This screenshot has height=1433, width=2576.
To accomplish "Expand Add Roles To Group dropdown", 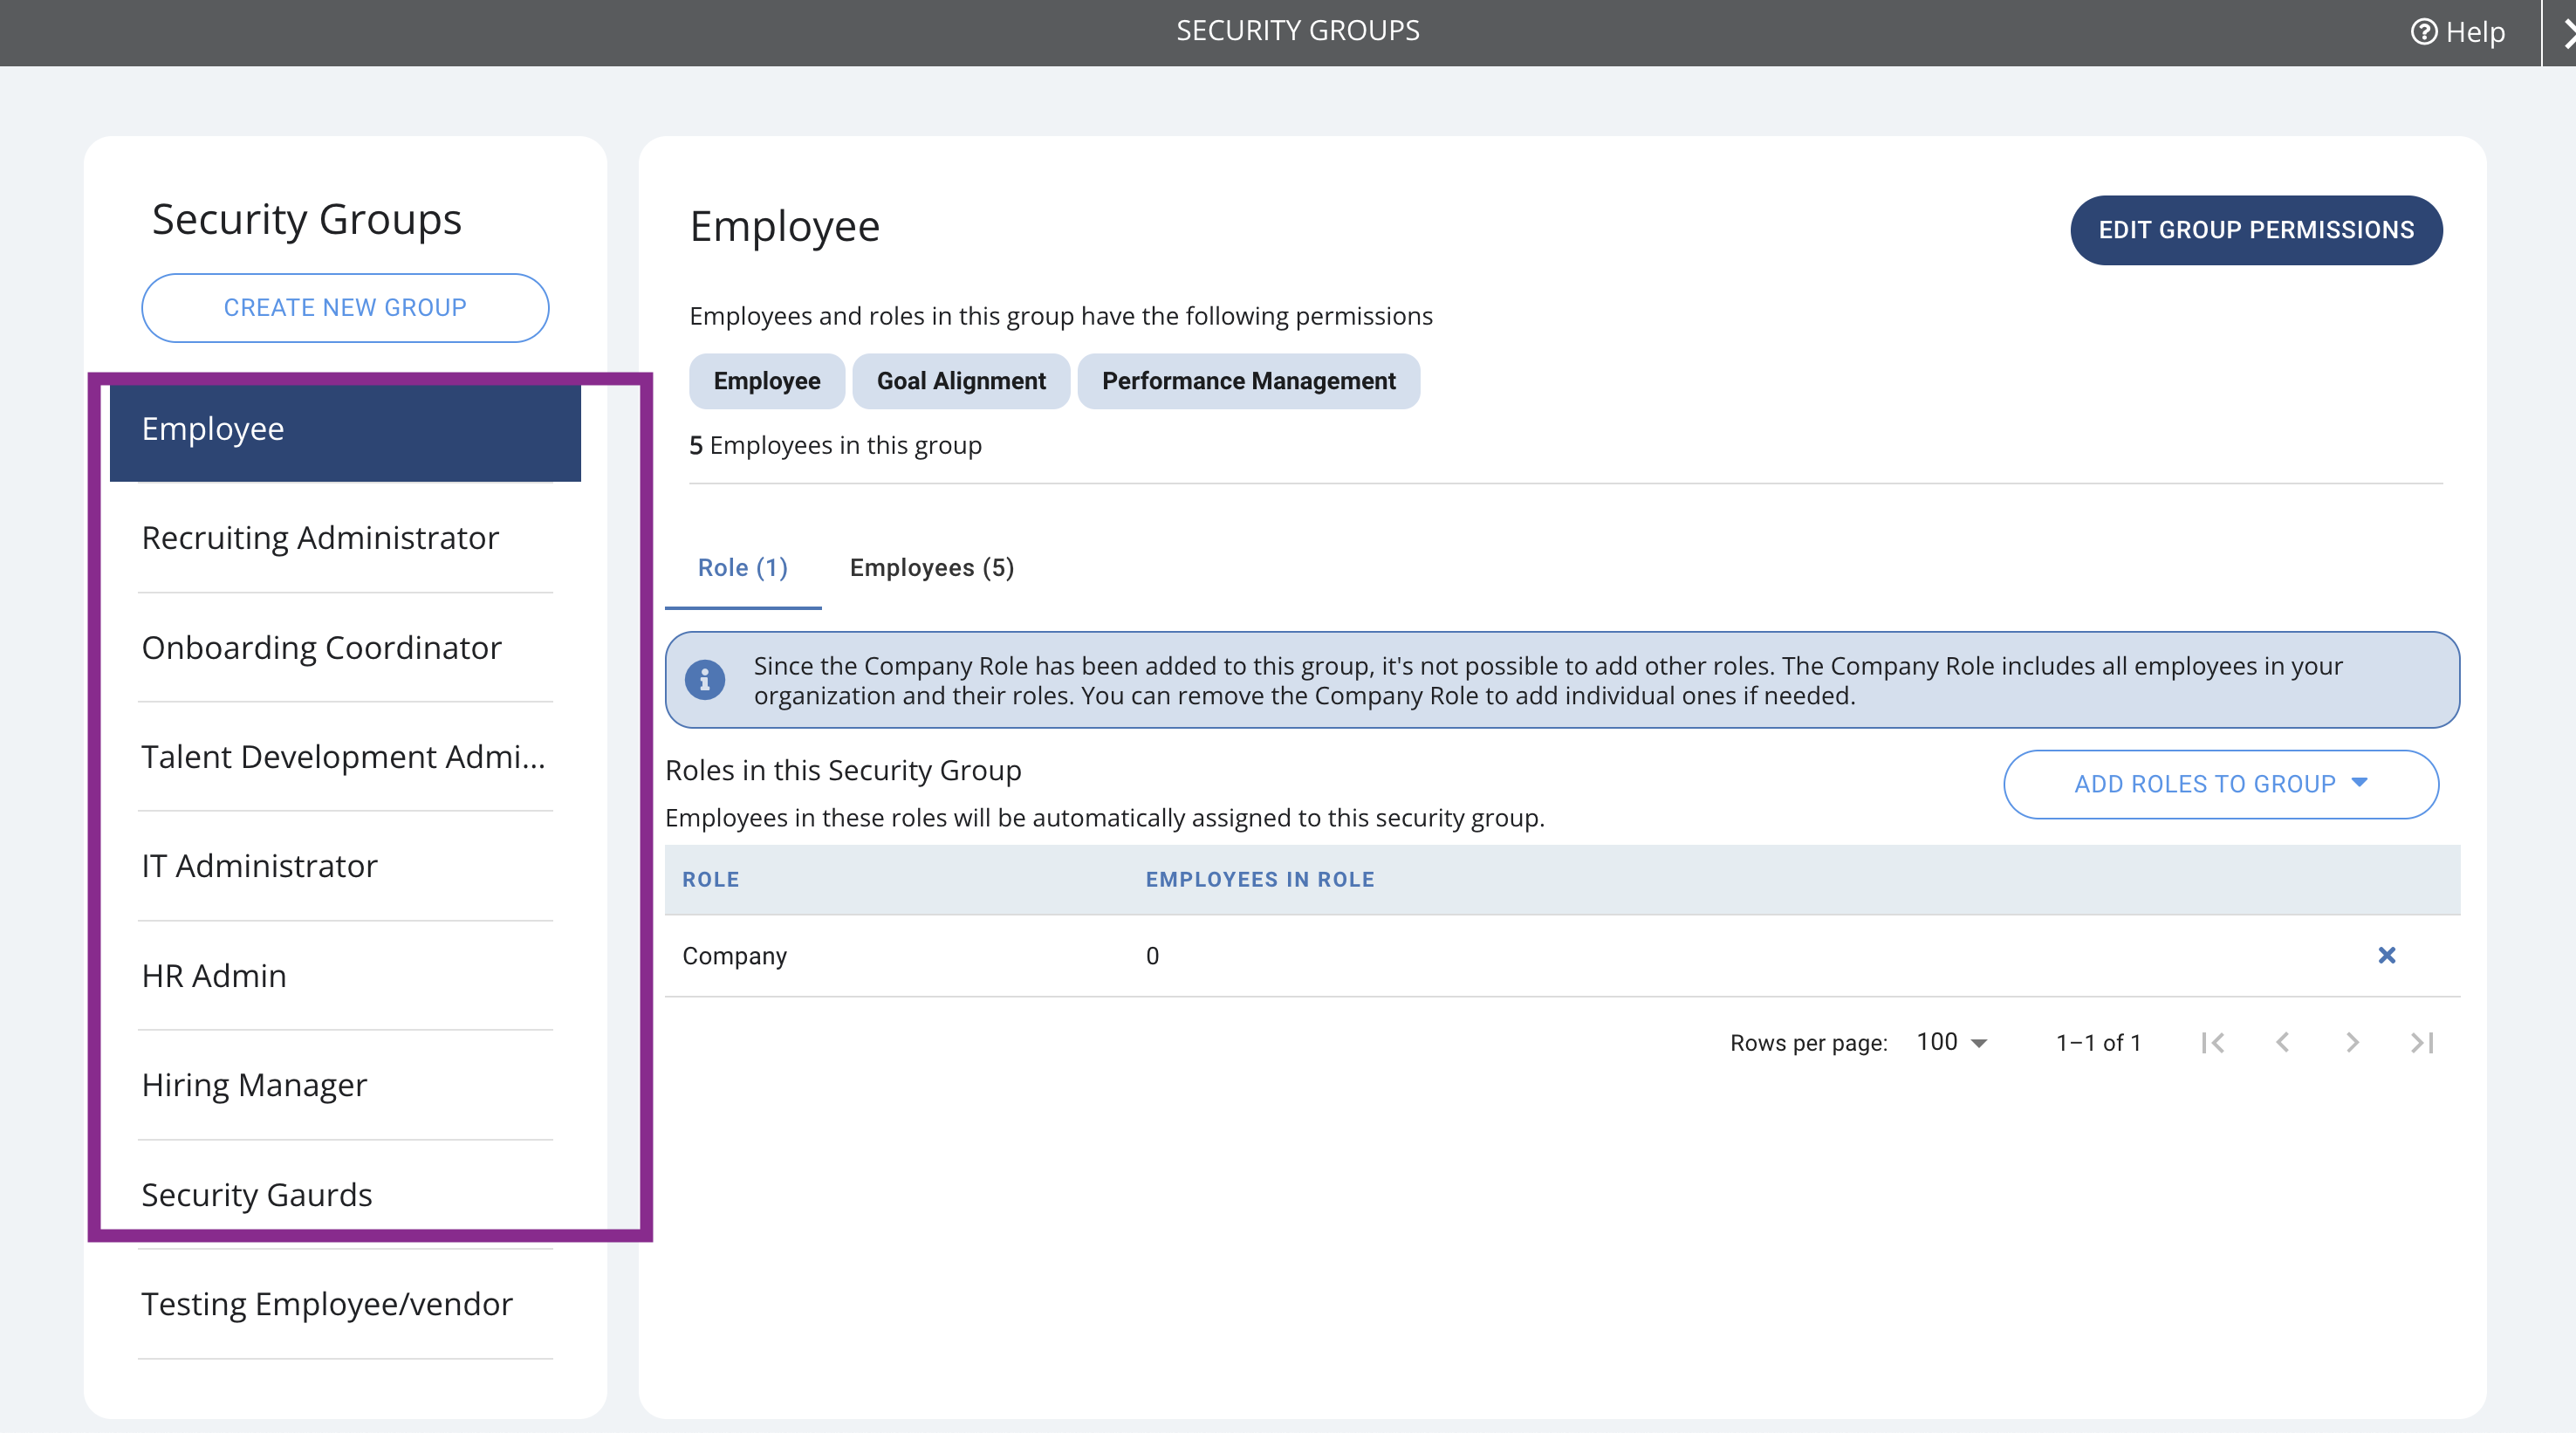I will coord(2220,784).
